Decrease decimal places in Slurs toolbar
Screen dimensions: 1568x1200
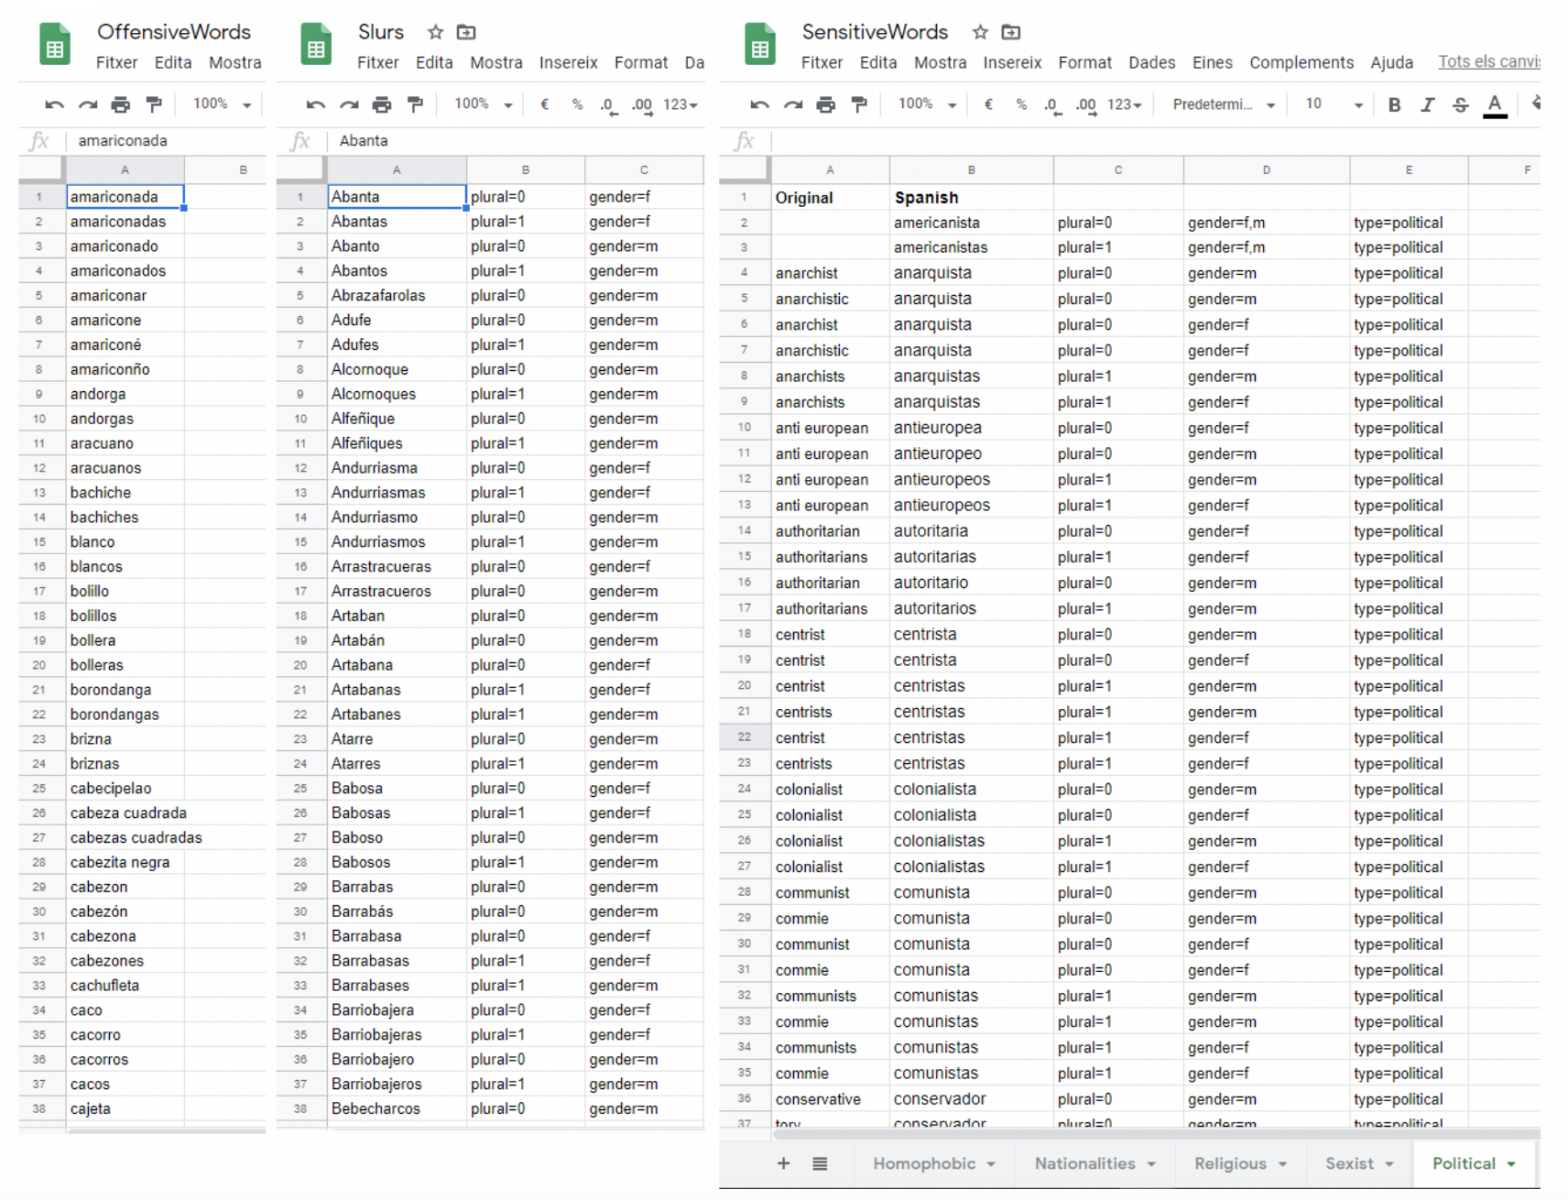pyautogui.click(x=608, y=104)
